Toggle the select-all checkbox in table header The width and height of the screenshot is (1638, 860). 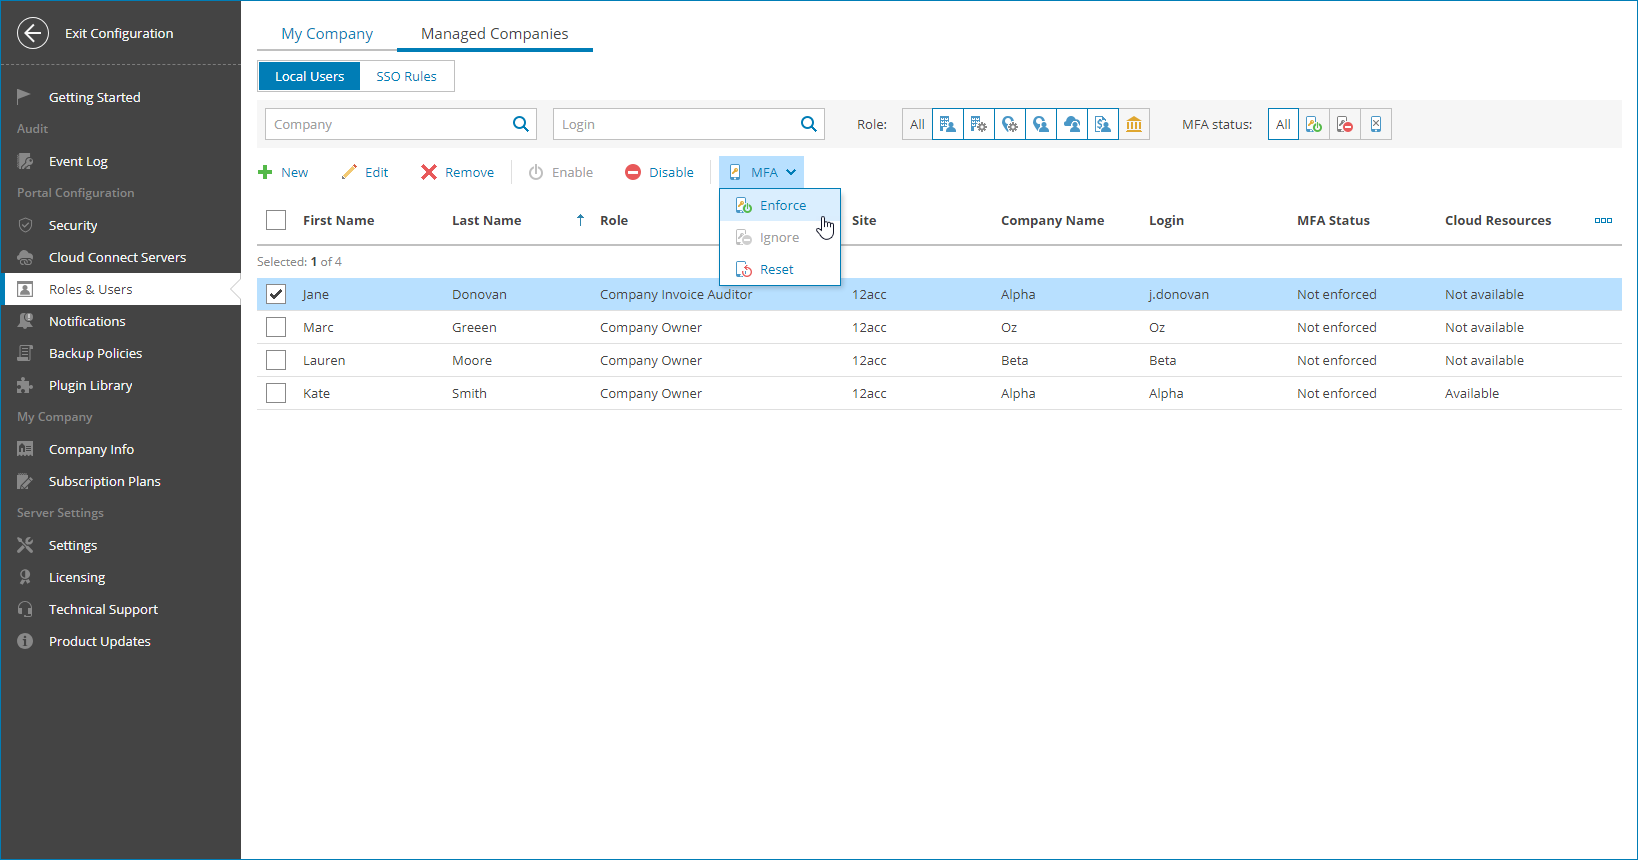[276, 220]
